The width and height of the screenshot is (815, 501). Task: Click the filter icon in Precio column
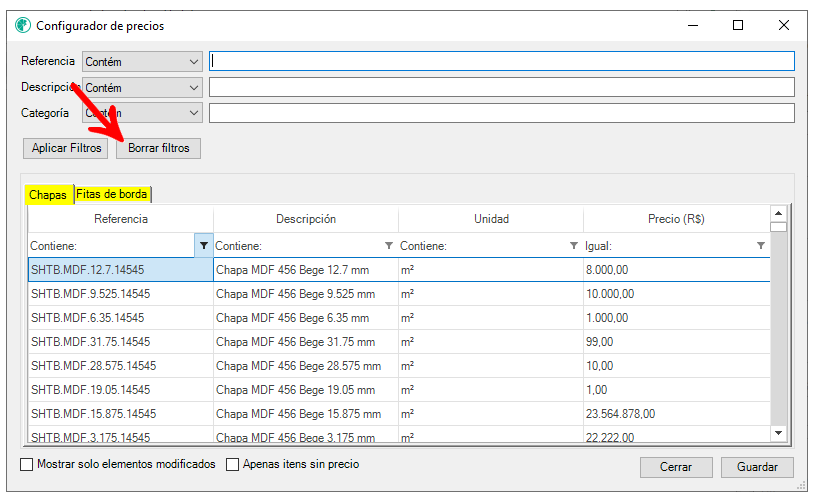pos(760,245)
